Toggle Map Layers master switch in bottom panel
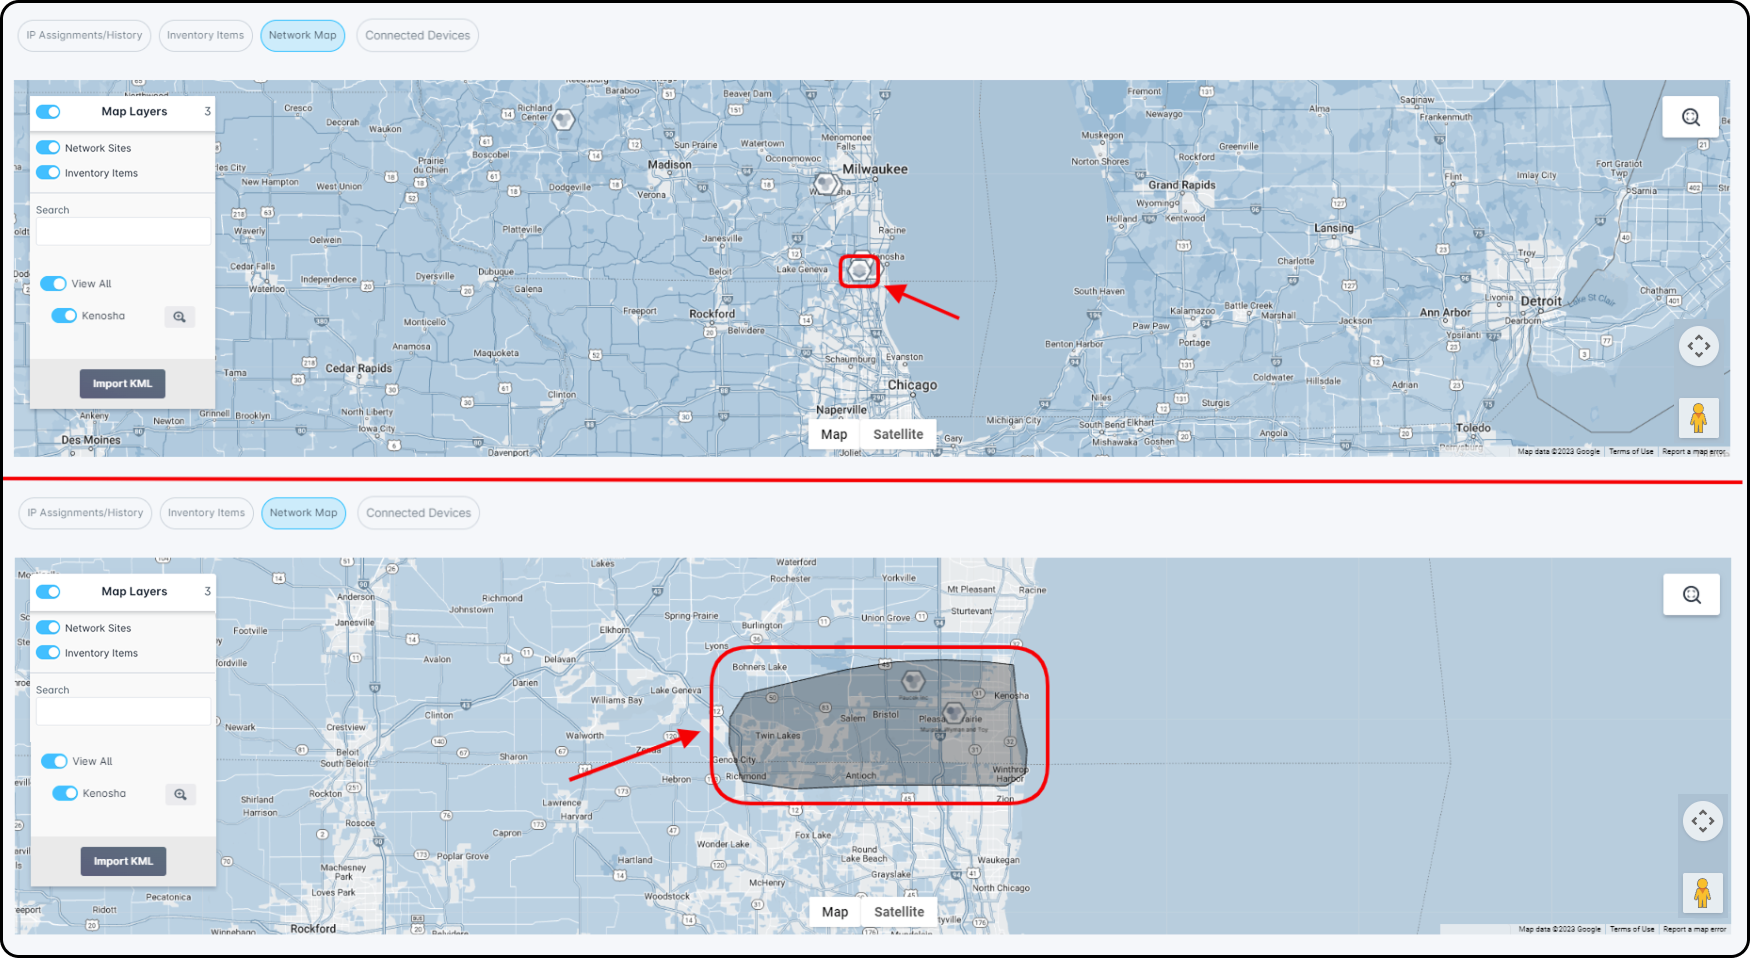 pyautogui.click(x=48, y=592)
